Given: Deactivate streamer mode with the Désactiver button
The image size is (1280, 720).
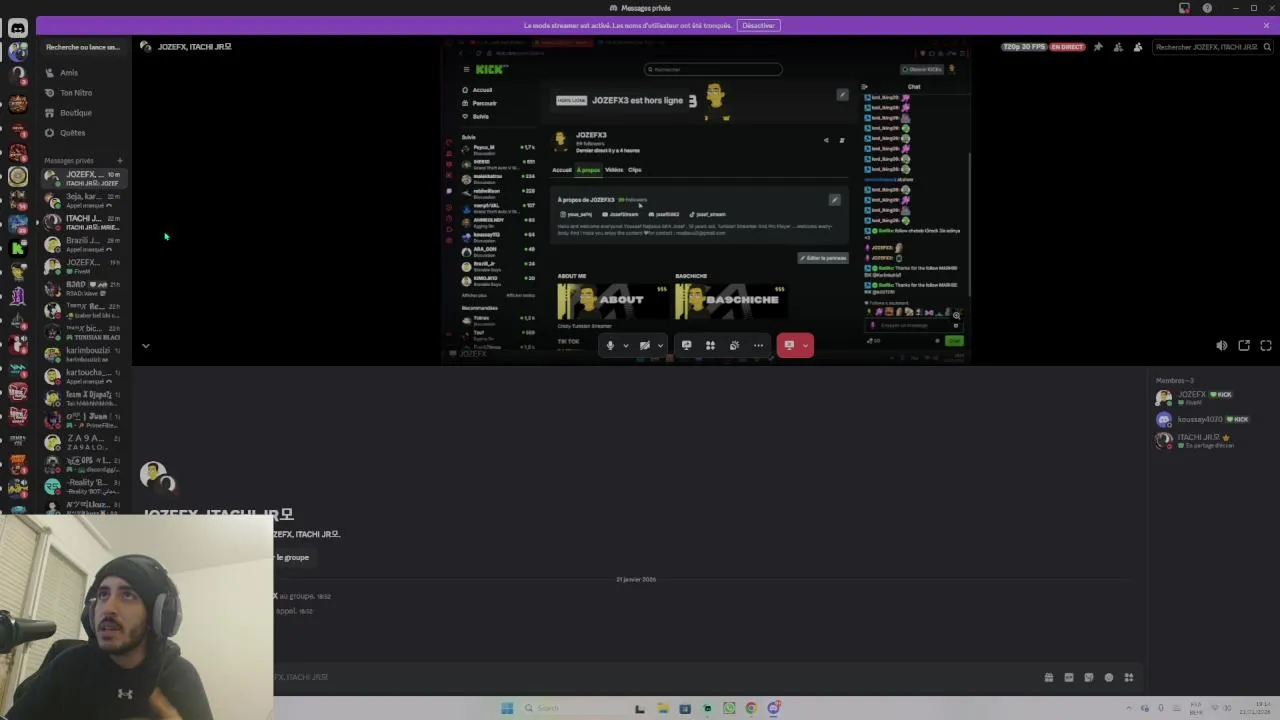Looking at the screenshot, I should (x=759, y=25).
